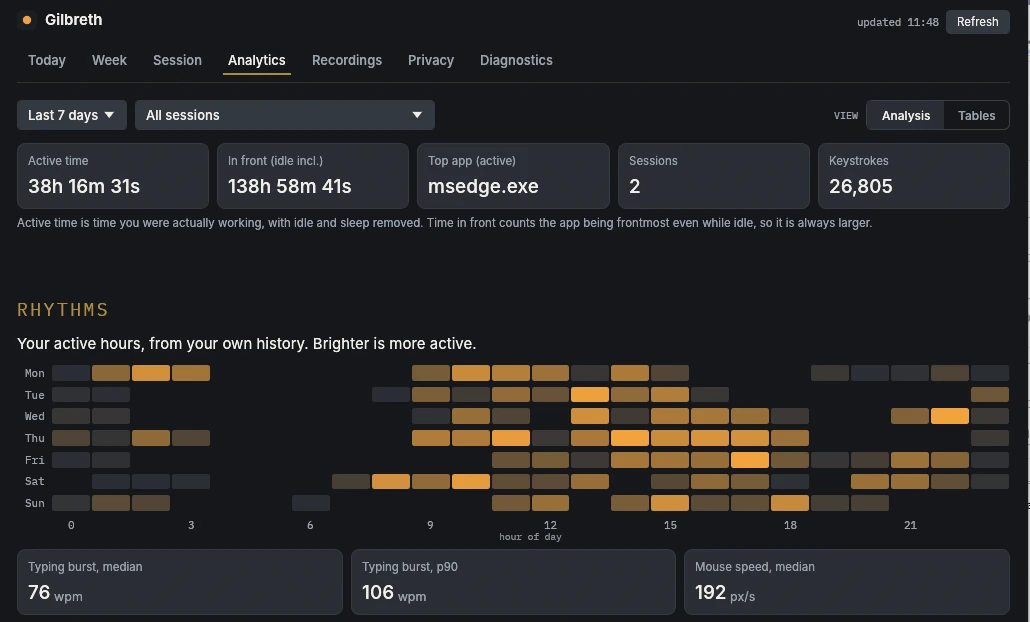The image size is (1030, 622).
Task: Click the orange Gilbreth status dot icon
Action: point(27,20)
